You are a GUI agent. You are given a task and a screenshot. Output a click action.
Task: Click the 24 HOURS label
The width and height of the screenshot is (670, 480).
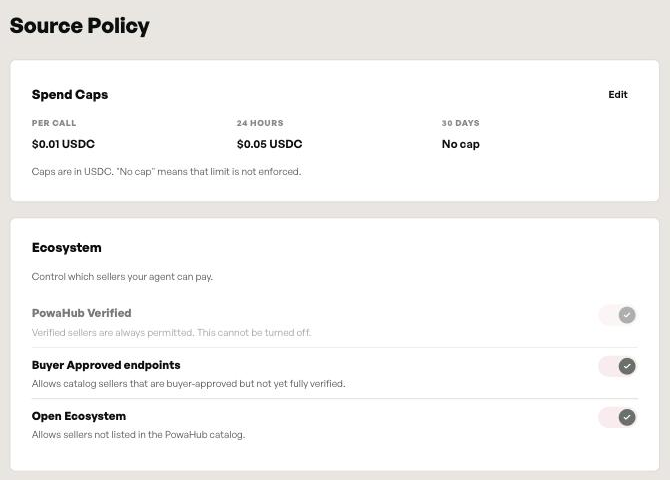[260, 123]
